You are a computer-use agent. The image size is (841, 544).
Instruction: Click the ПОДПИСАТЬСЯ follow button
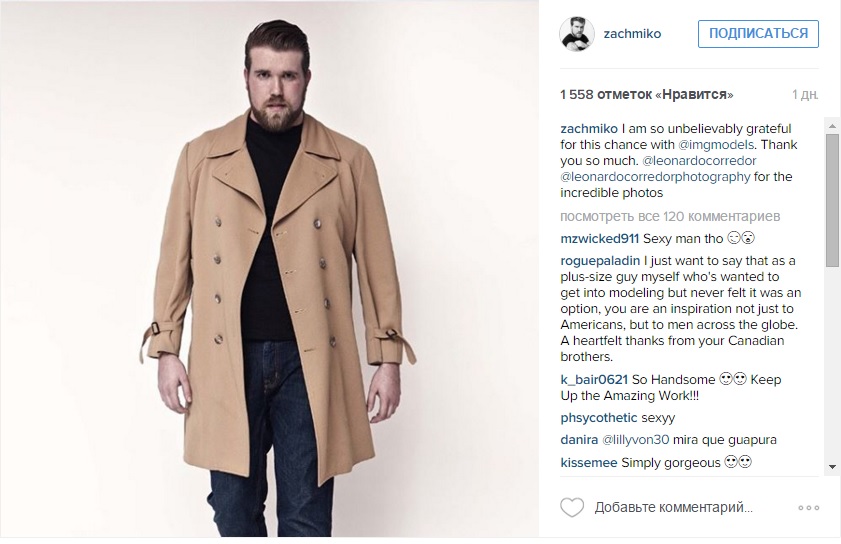(758, 34)
